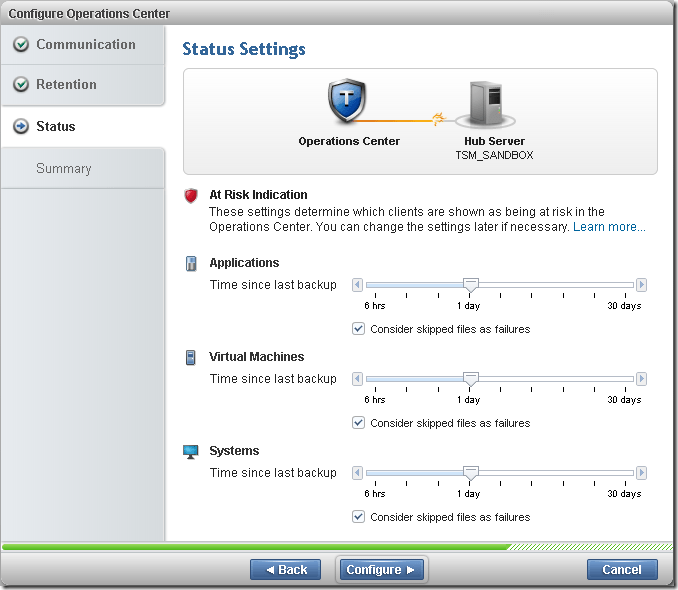Click the Systems monitor icon
678x590 pixels.
point(191,452)
